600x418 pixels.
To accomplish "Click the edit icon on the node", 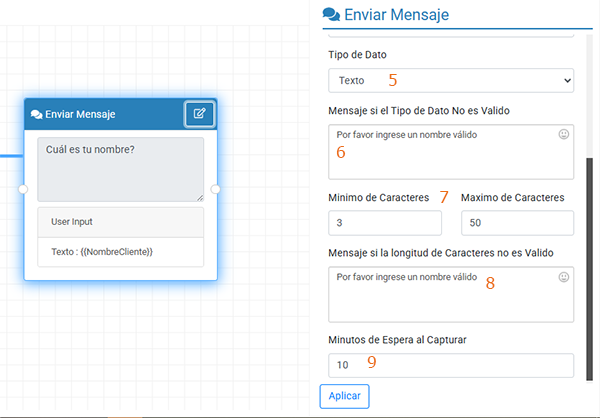I will [x=199, y=114].
